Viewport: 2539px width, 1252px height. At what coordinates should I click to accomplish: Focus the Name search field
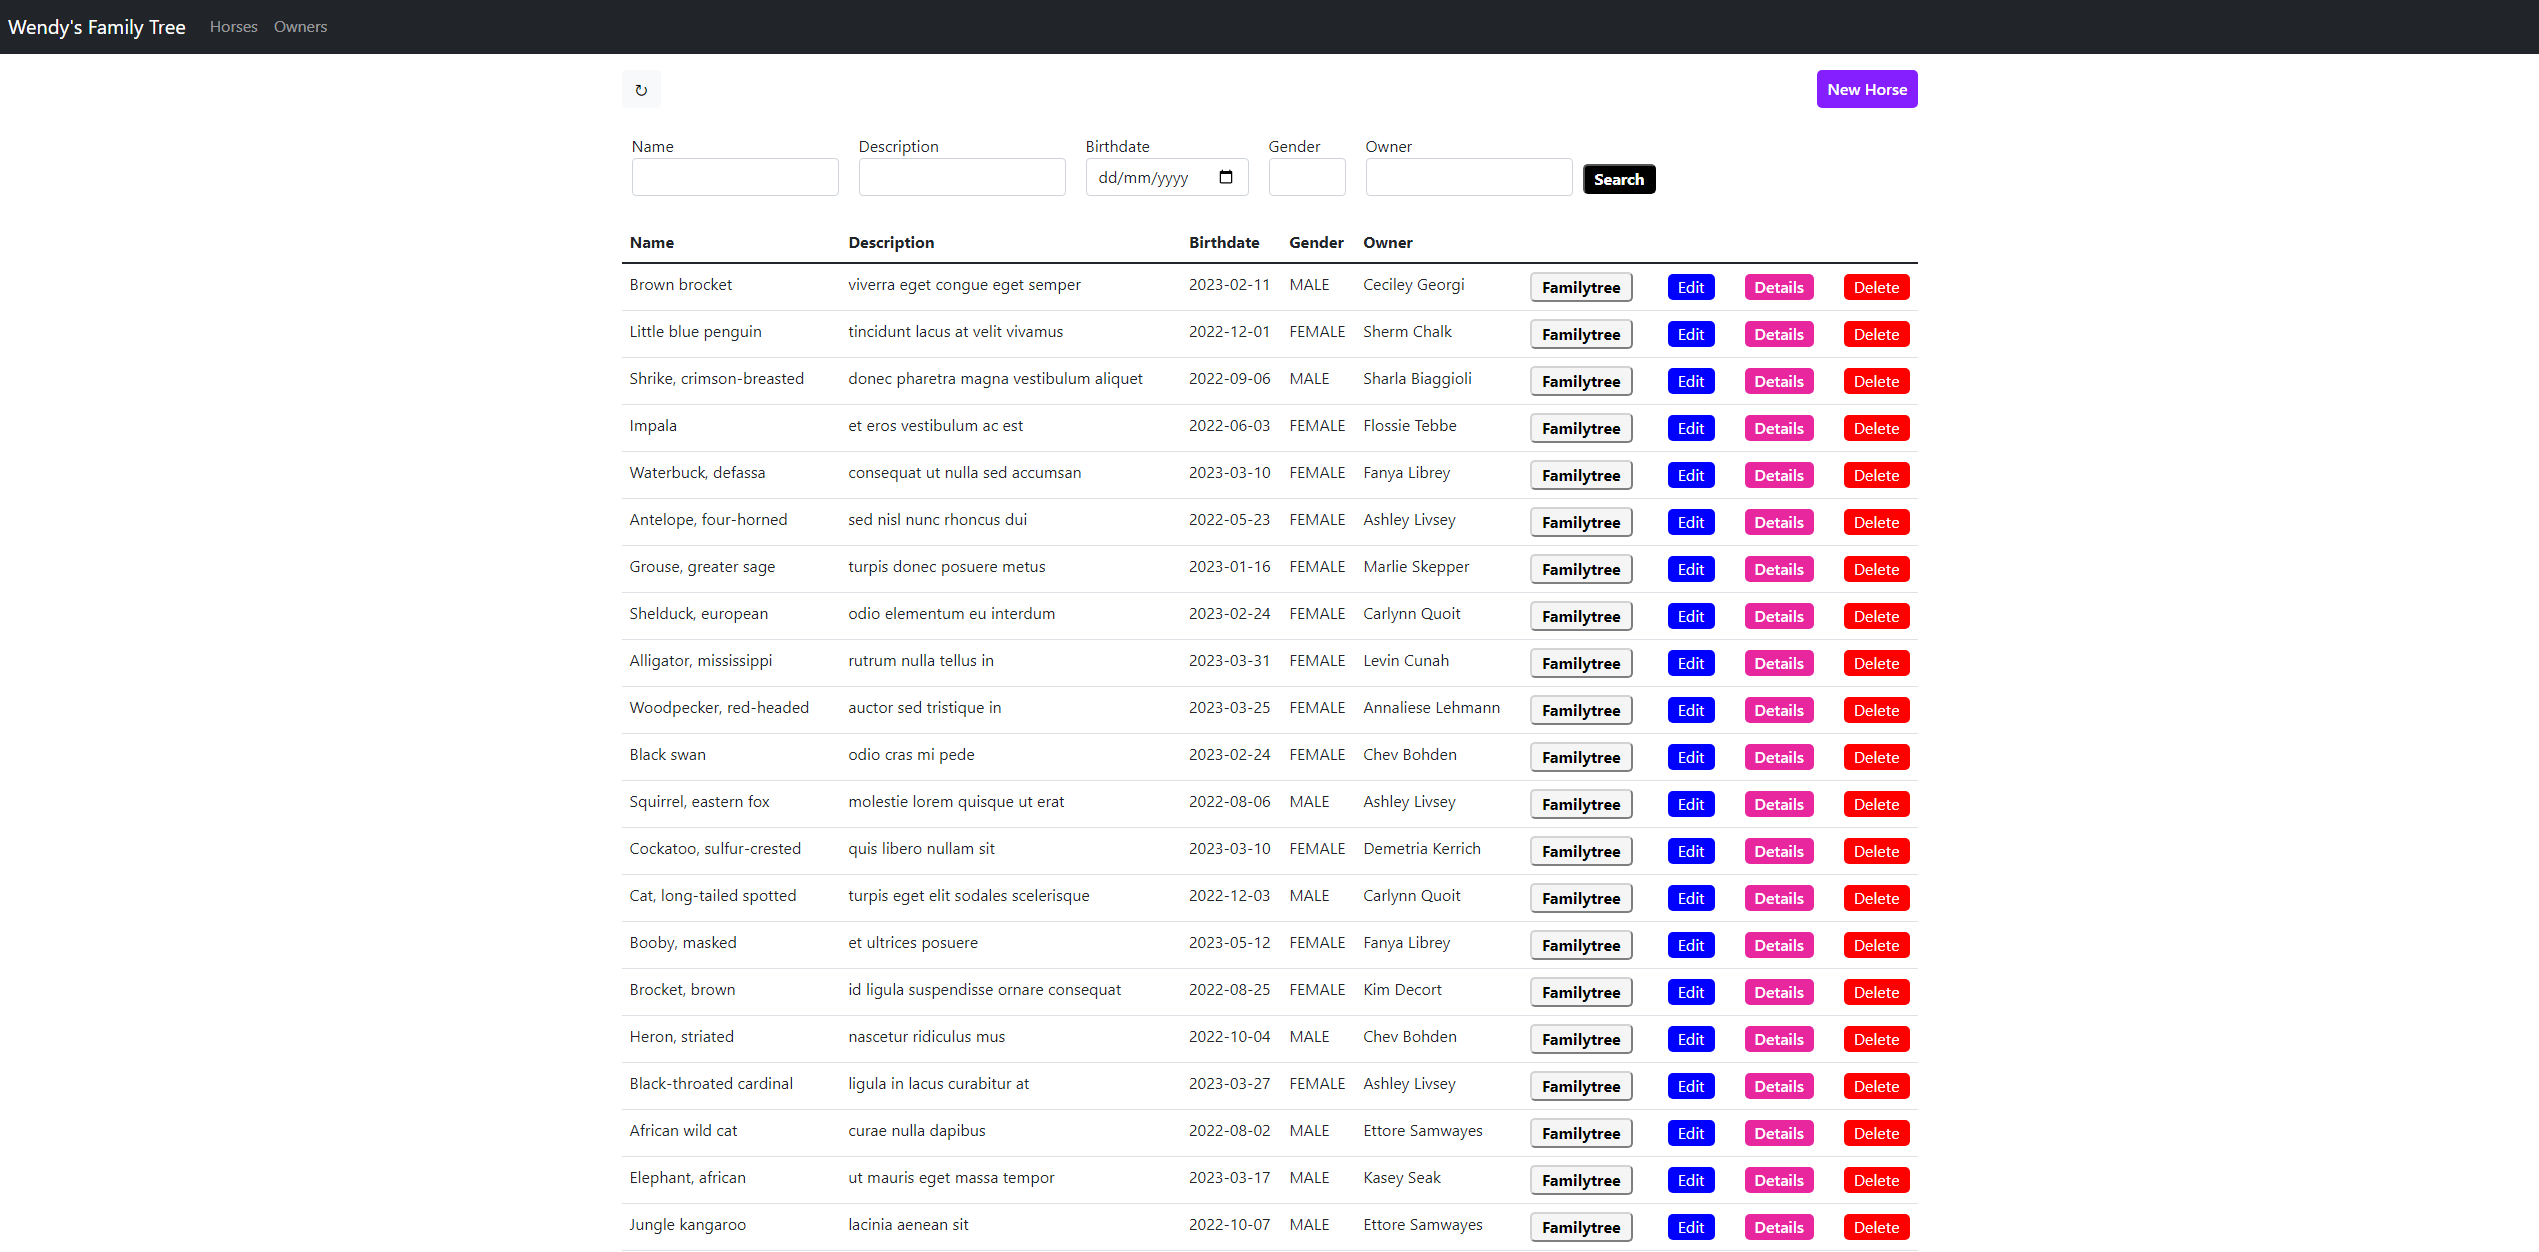click(x=734, y=177)
